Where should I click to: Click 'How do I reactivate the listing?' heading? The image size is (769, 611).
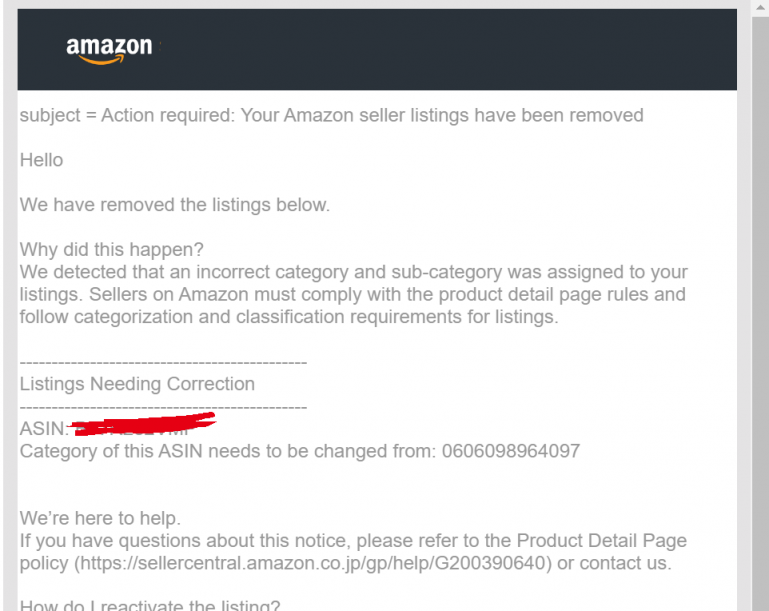(x=150, y=606)
